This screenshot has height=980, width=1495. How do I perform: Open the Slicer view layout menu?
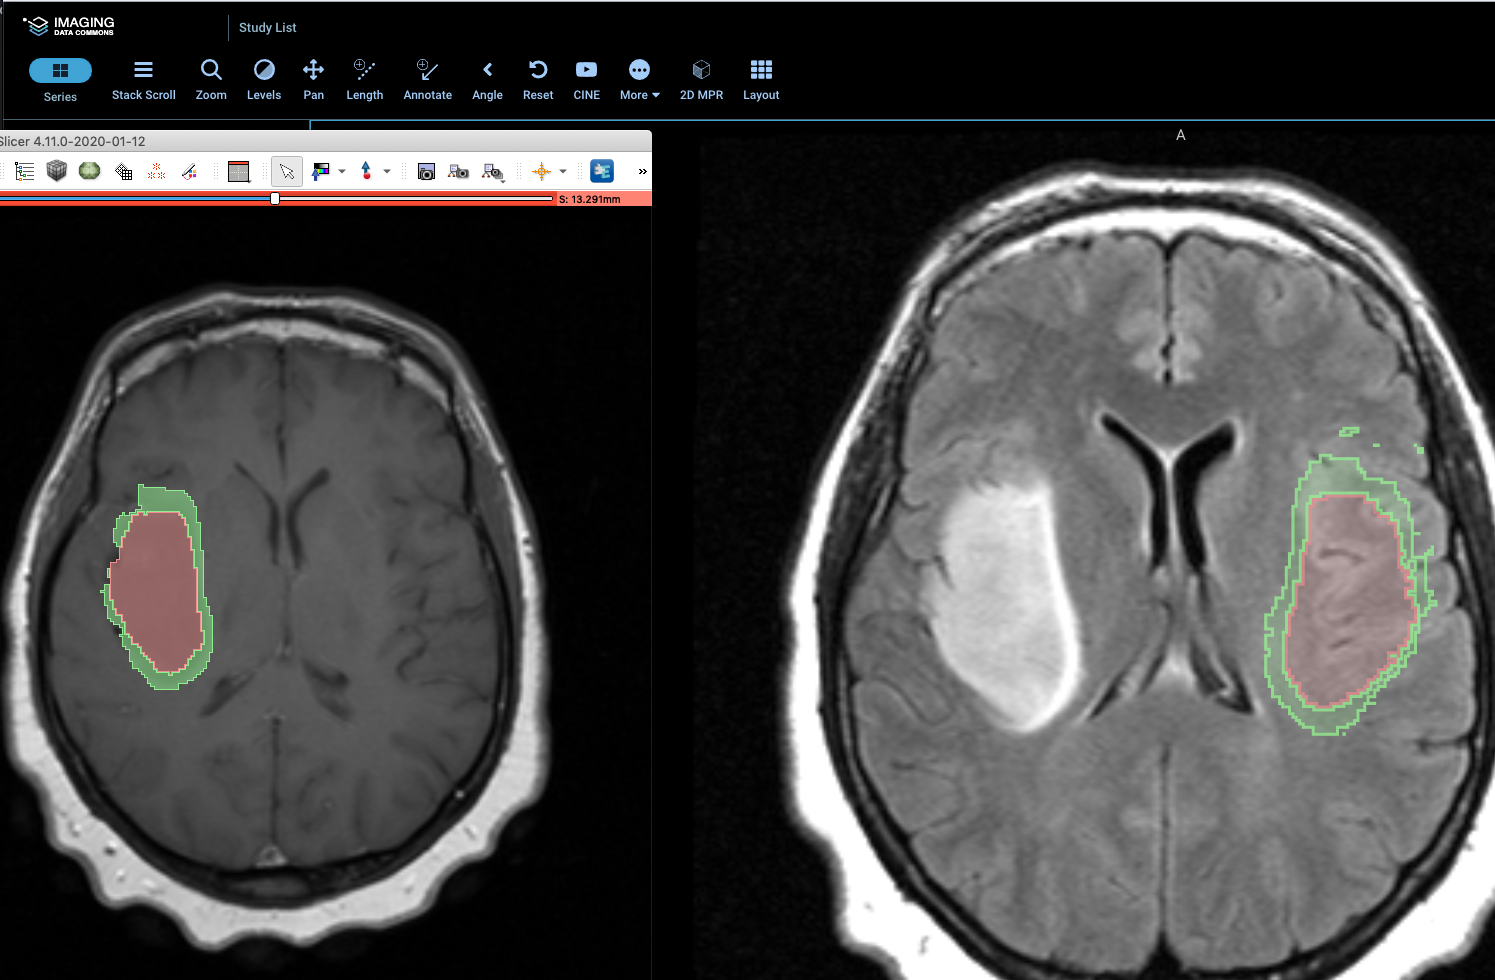click(239, 172)
